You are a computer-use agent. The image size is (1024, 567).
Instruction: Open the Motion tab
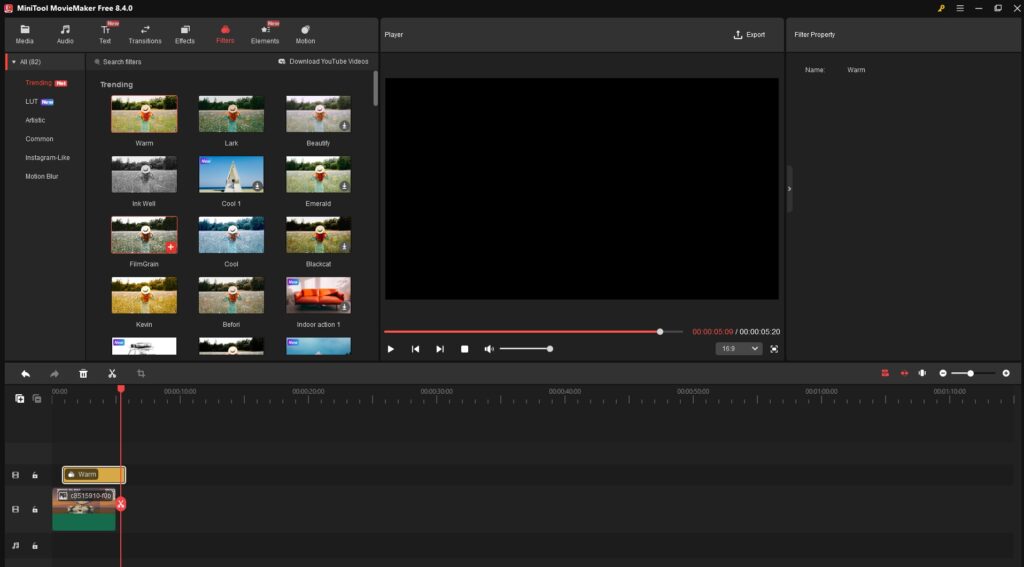point(305,35)
